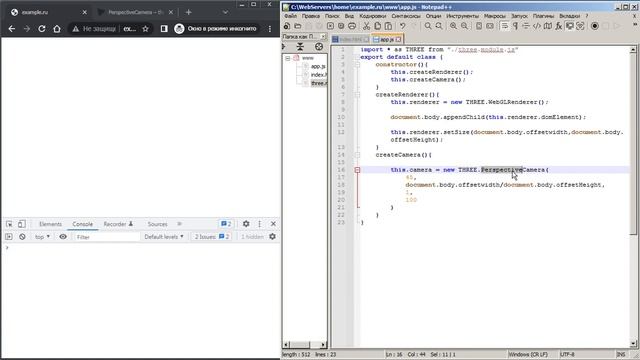Open the Default levels dropdown

click(x=164, y=237)
